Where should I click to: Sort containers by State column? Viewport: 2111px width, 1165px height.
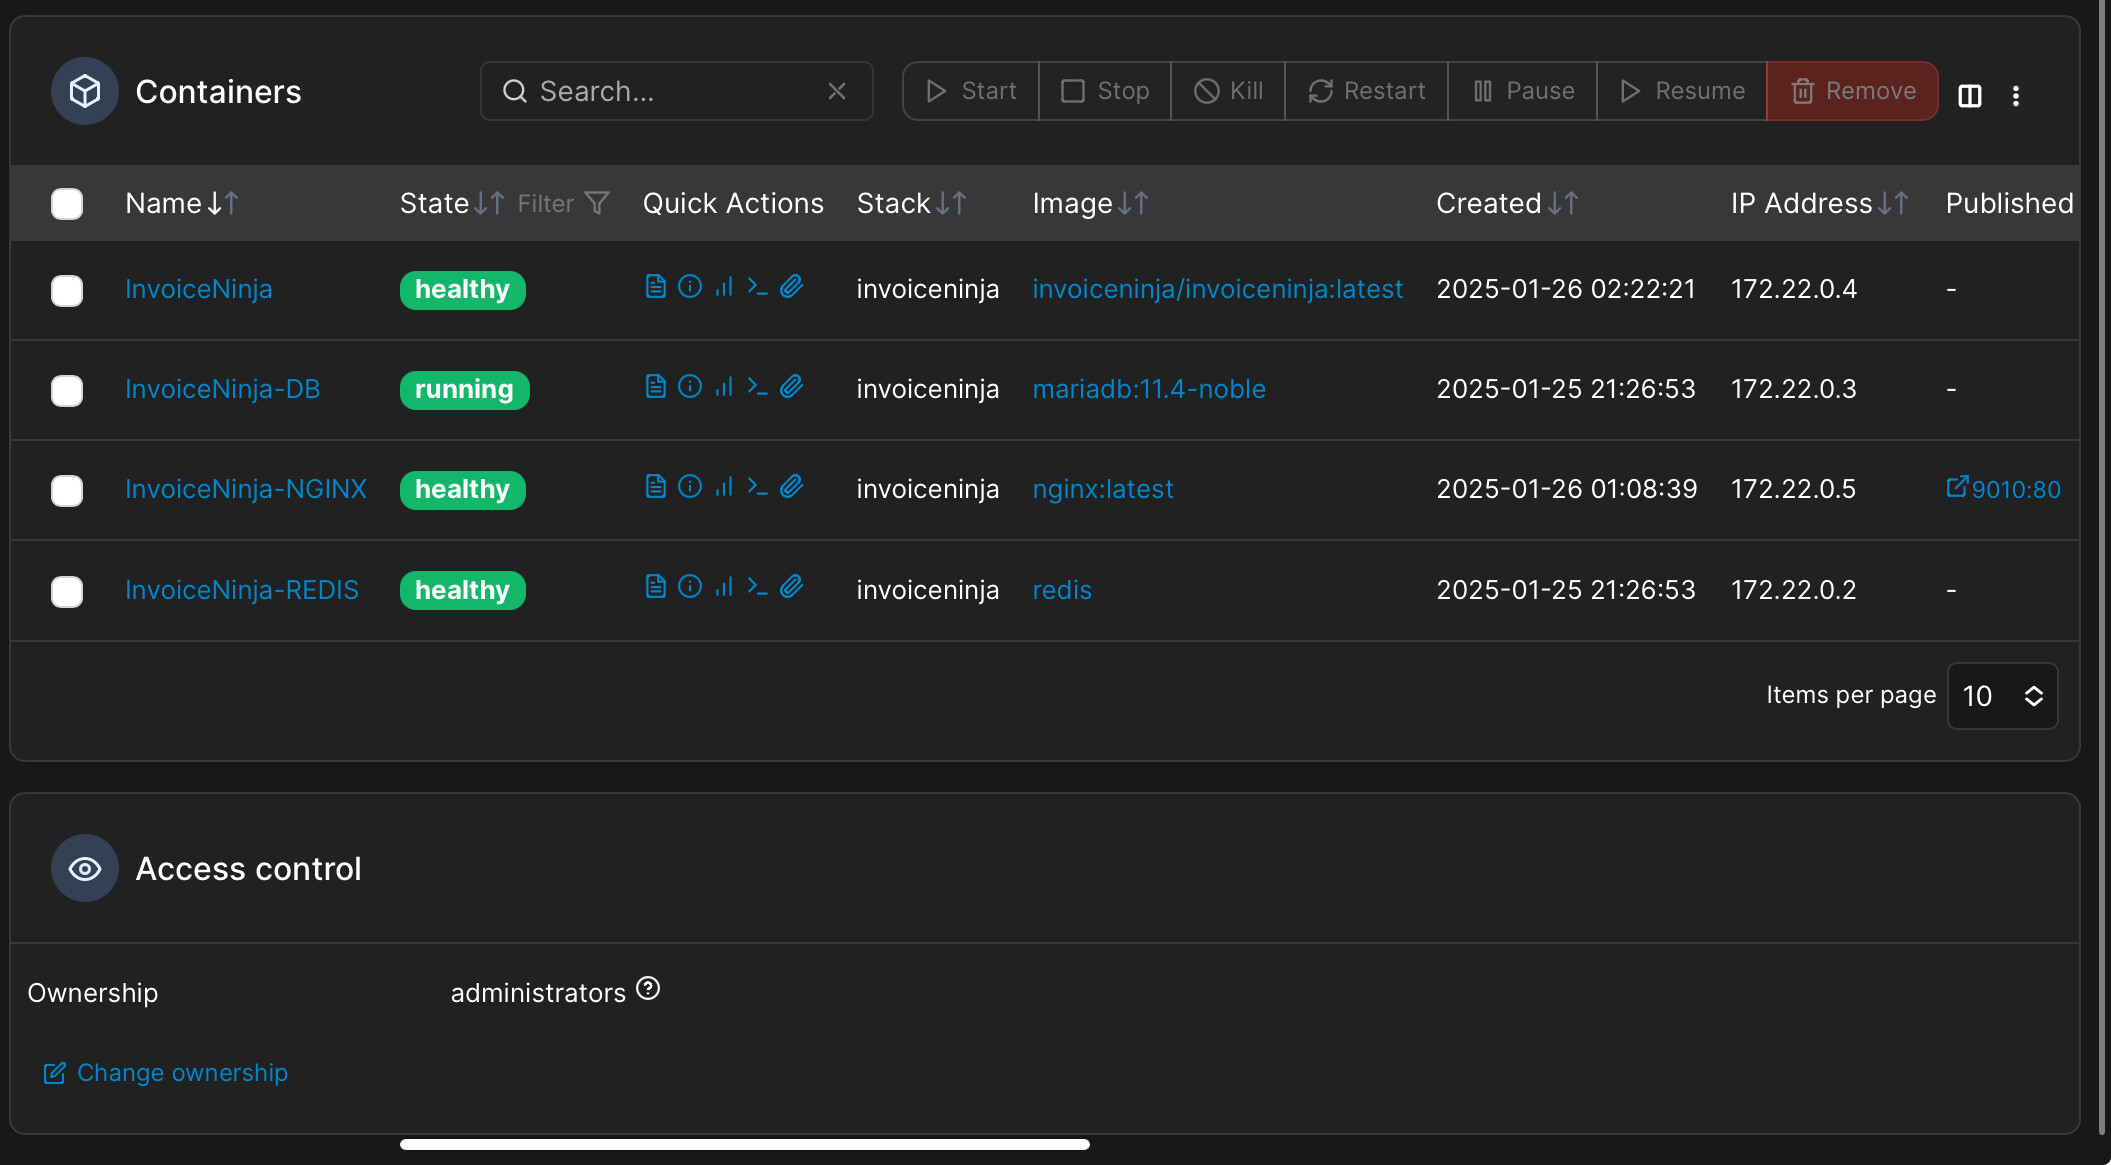(x=451, y=203)
